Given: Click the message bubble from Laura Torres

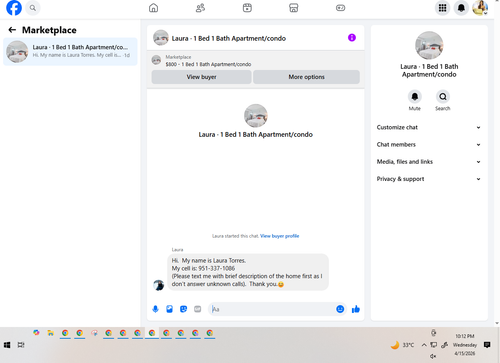Looking at the screenshot, I should pos(248,272).
